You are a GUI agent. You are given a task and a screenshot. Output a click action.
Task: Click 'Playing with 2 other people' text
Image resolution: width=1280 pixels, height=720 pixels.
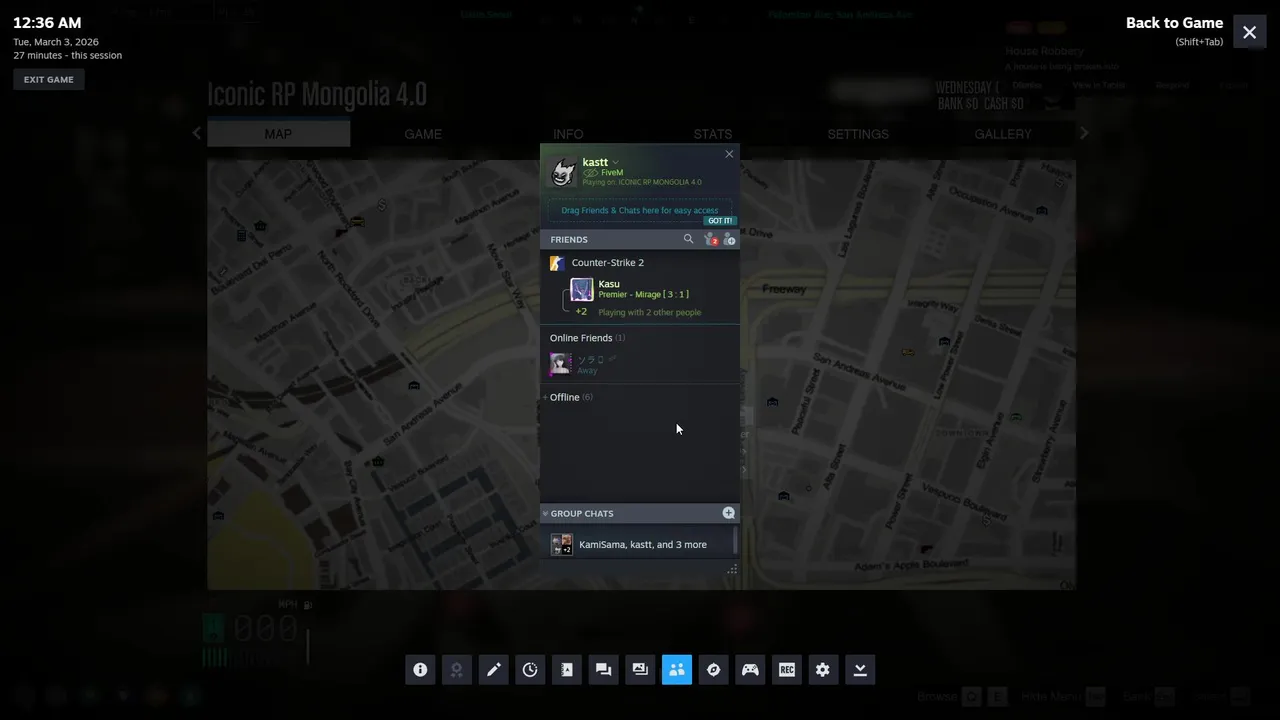(650, 312)
